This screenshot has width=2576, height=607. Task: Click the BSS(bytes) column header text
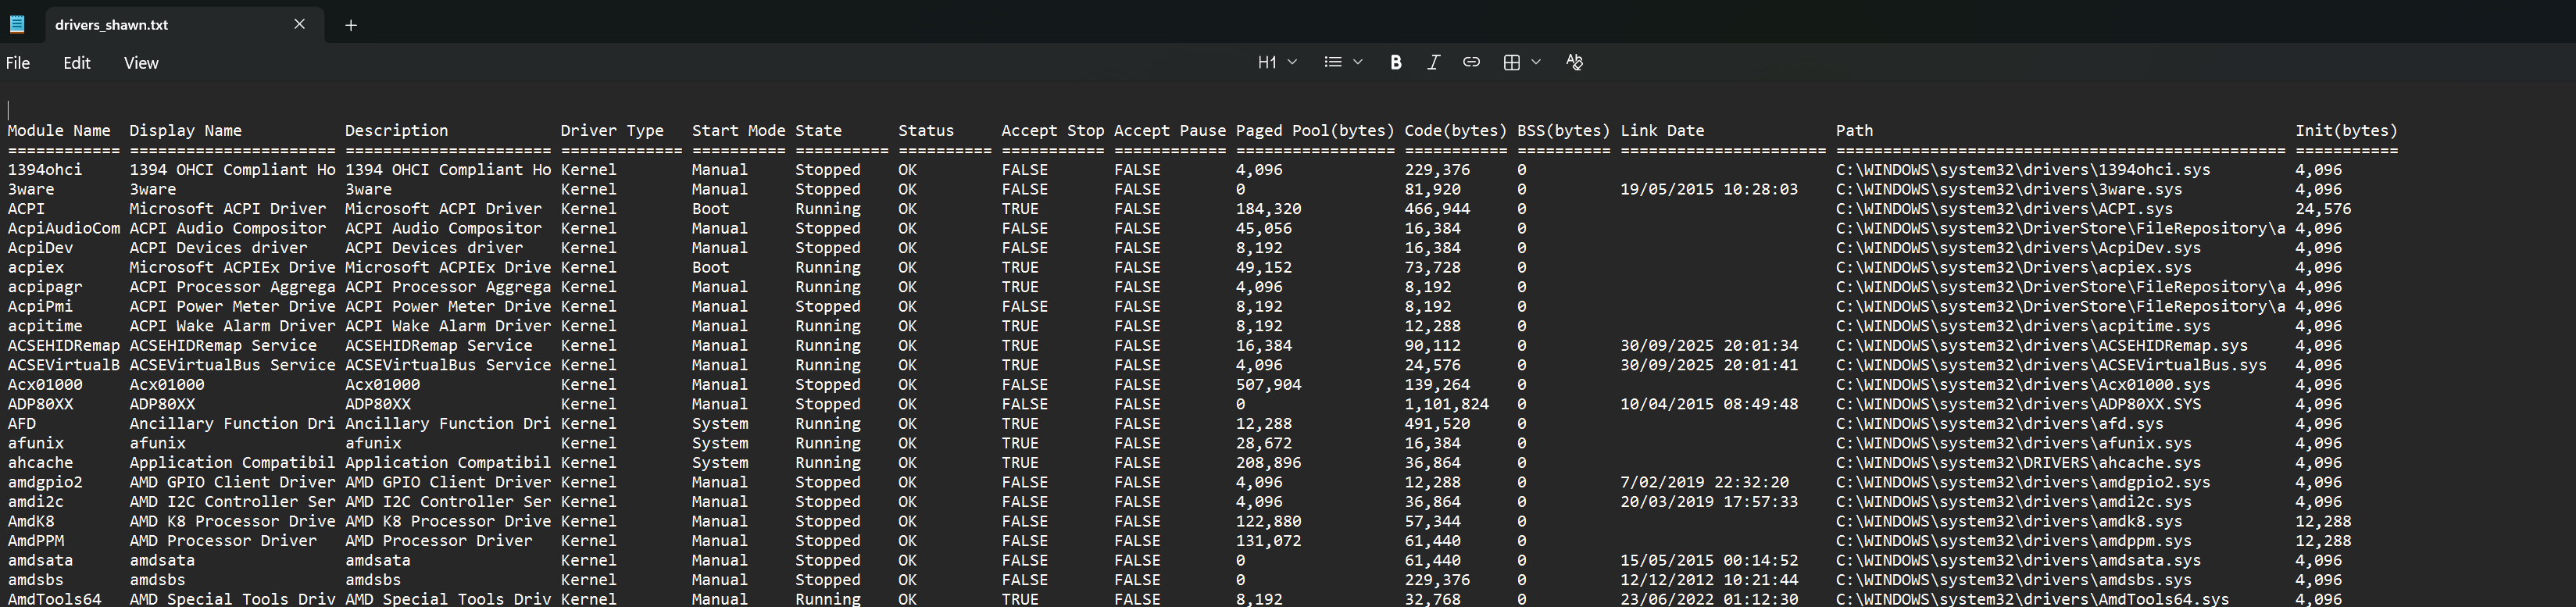1563,131
